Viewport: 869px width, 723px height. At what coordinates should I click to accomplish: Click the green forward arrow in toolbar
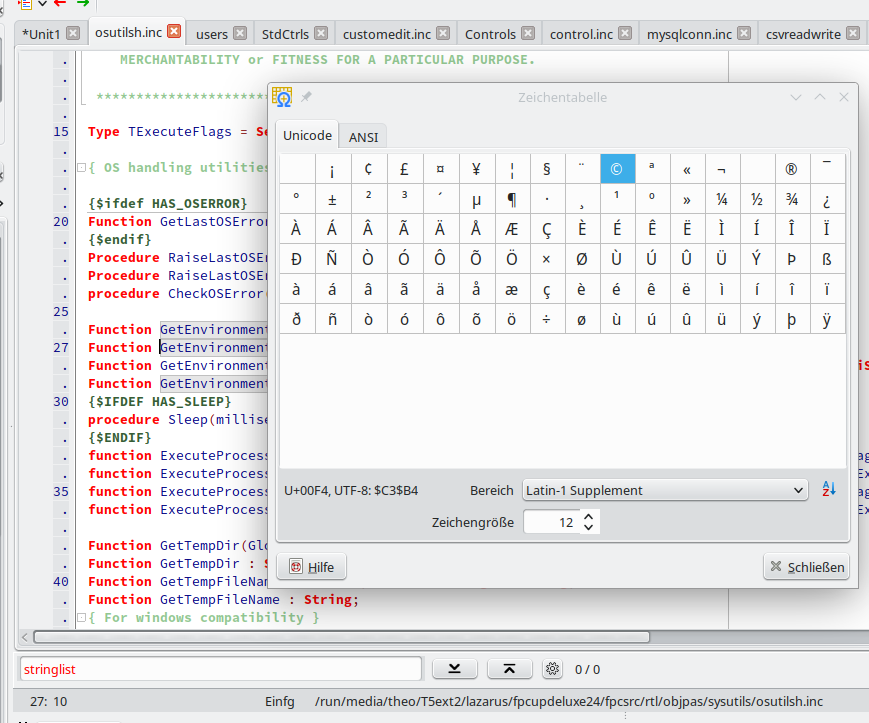tap(83, 3)
